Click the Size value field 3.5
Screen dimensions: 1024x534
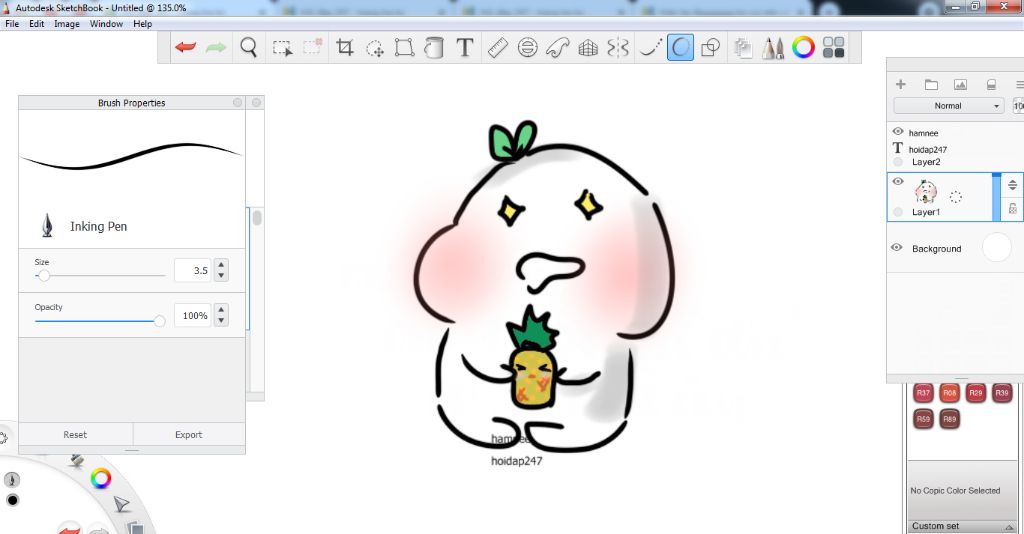(193, 270)
